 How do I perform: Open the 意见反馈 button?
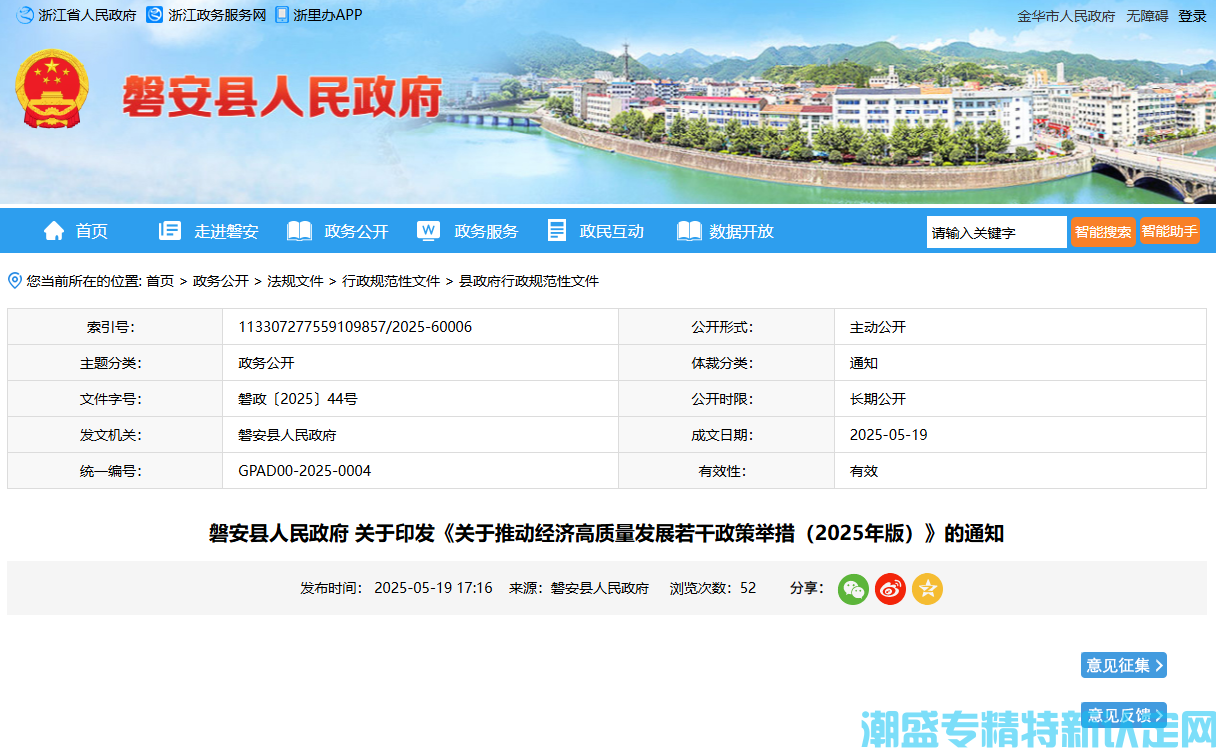1124,715
